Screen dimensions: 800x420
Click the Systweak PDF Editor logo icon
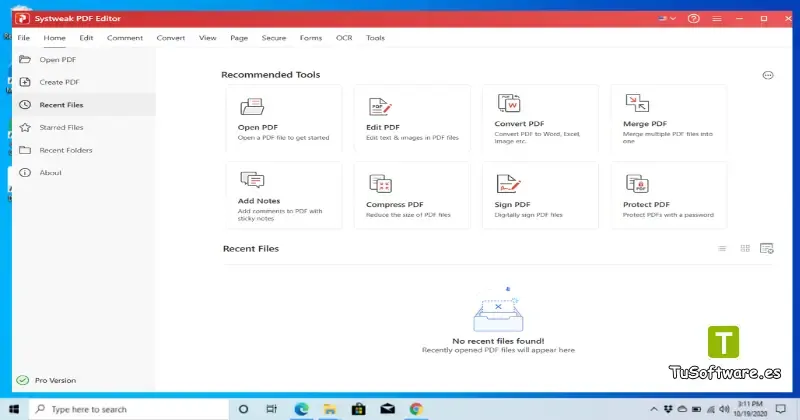(x=22, y=18)
